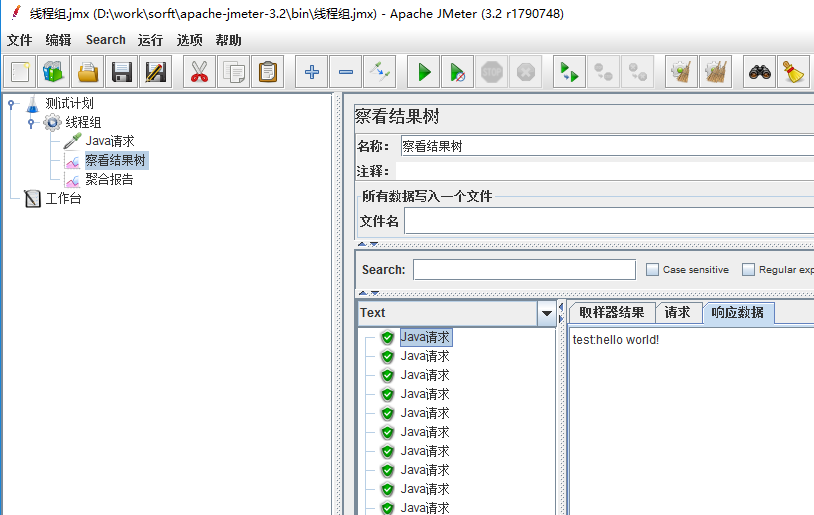The height and width of the screenshot is (515, 814).
Task: Collapse the 测试计划 tree node handle
Action: point(11,104)
